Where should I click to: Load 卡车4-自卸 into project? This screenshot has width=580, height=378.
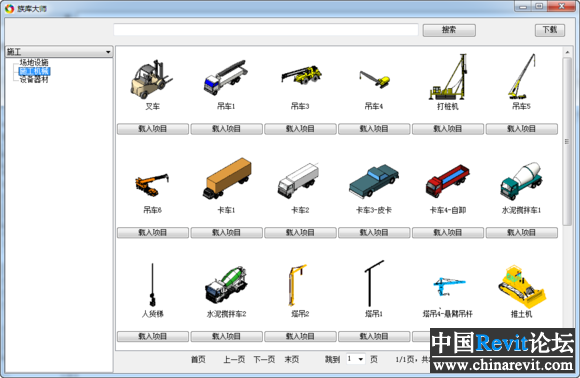click(448, 233)
